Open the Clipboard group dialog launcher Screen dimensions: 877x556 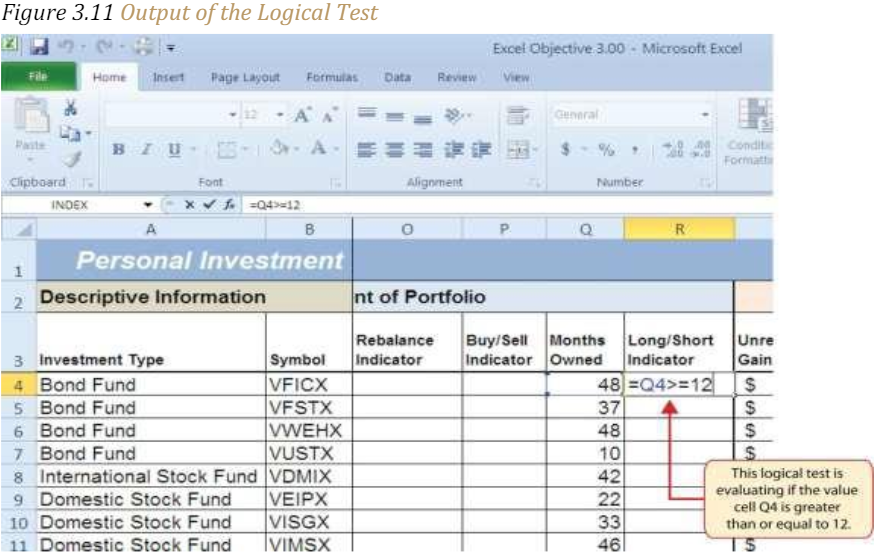point(87,182)
